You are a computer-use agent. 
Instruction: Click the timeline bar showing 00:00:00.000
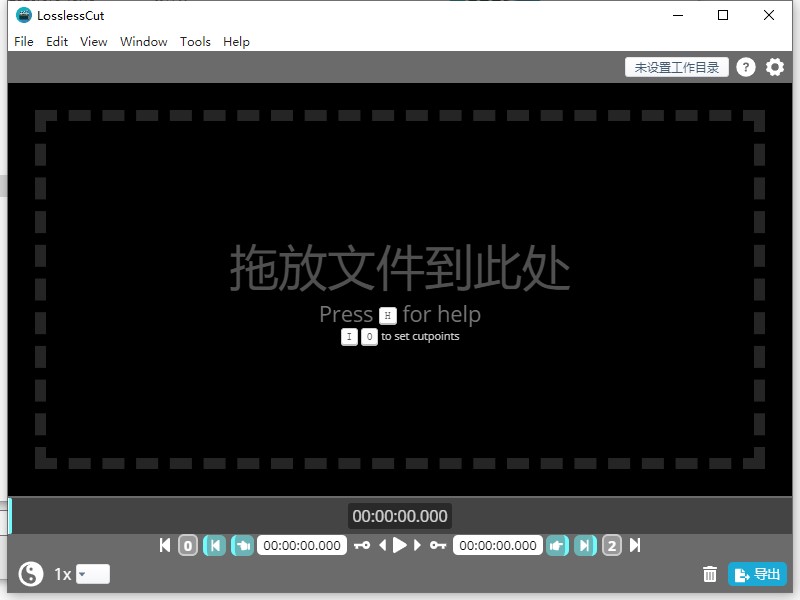coord(399,517)
